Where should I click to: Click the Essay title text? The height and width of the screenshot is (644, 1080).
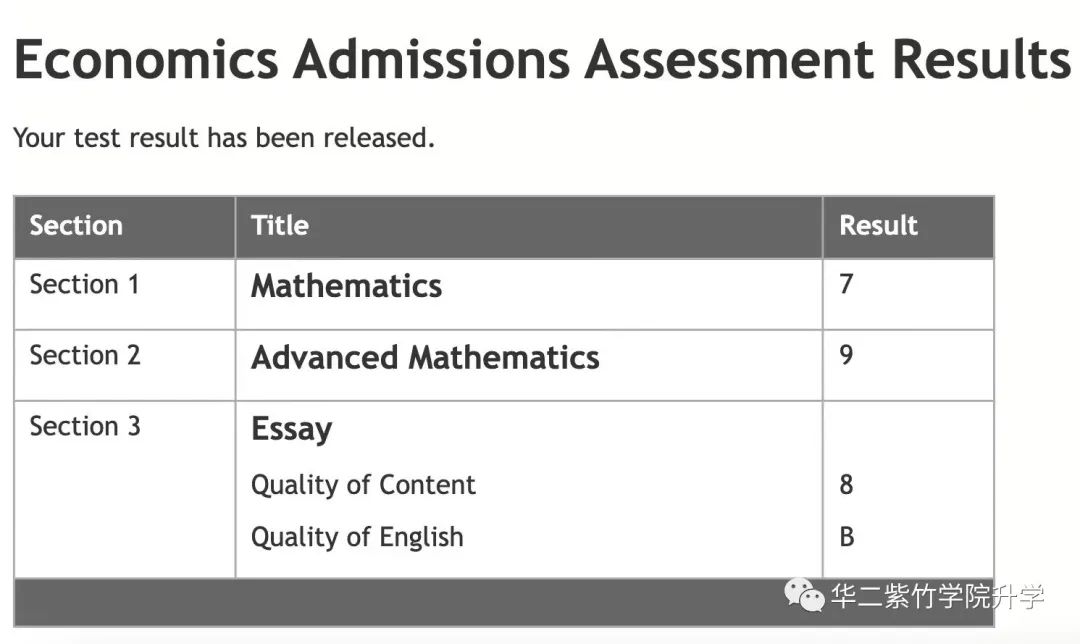pyautogui.click(x=292, y=429)
